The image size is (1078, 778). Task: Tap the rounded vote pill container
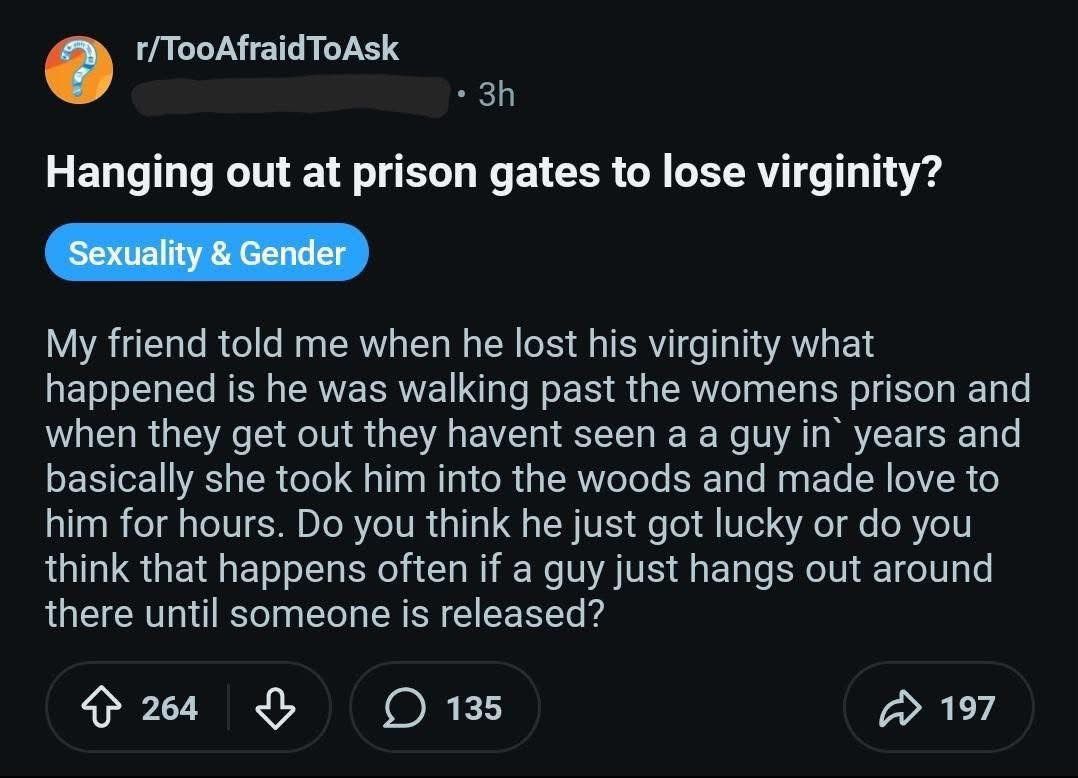point(189,707)
